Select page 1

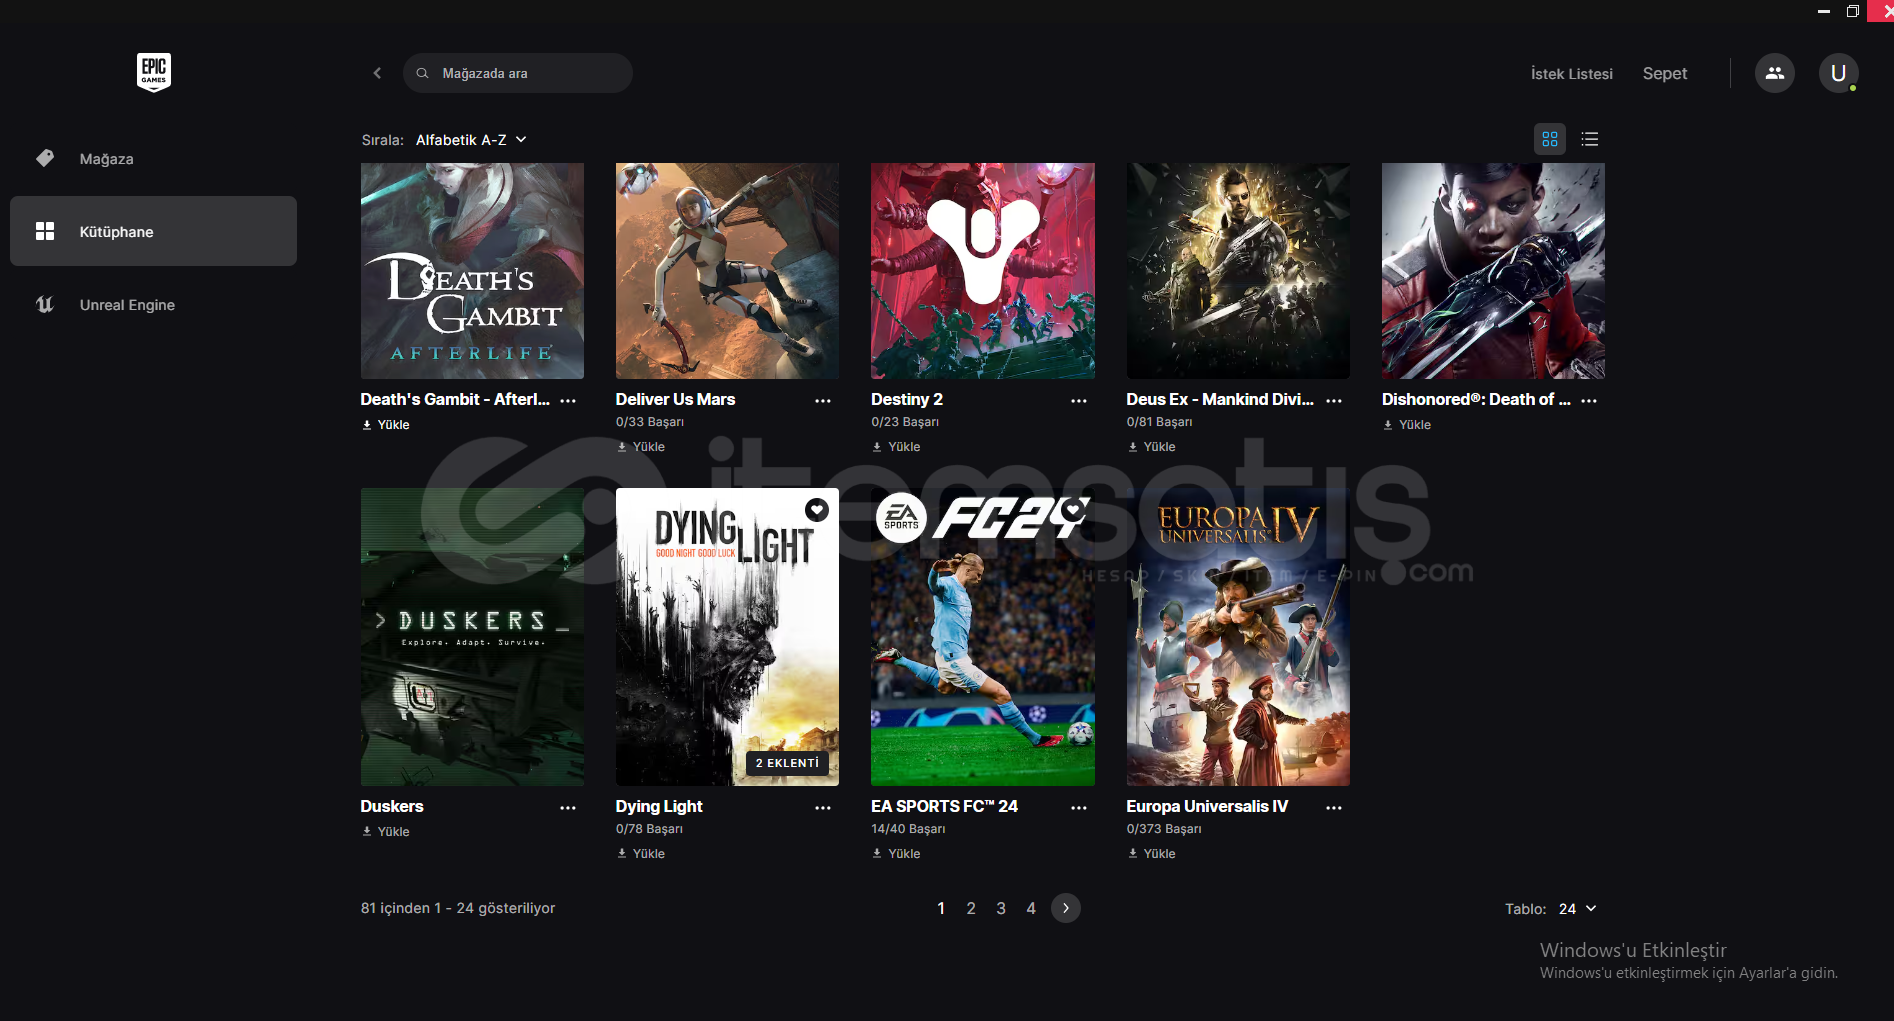(x=941, y=908)
